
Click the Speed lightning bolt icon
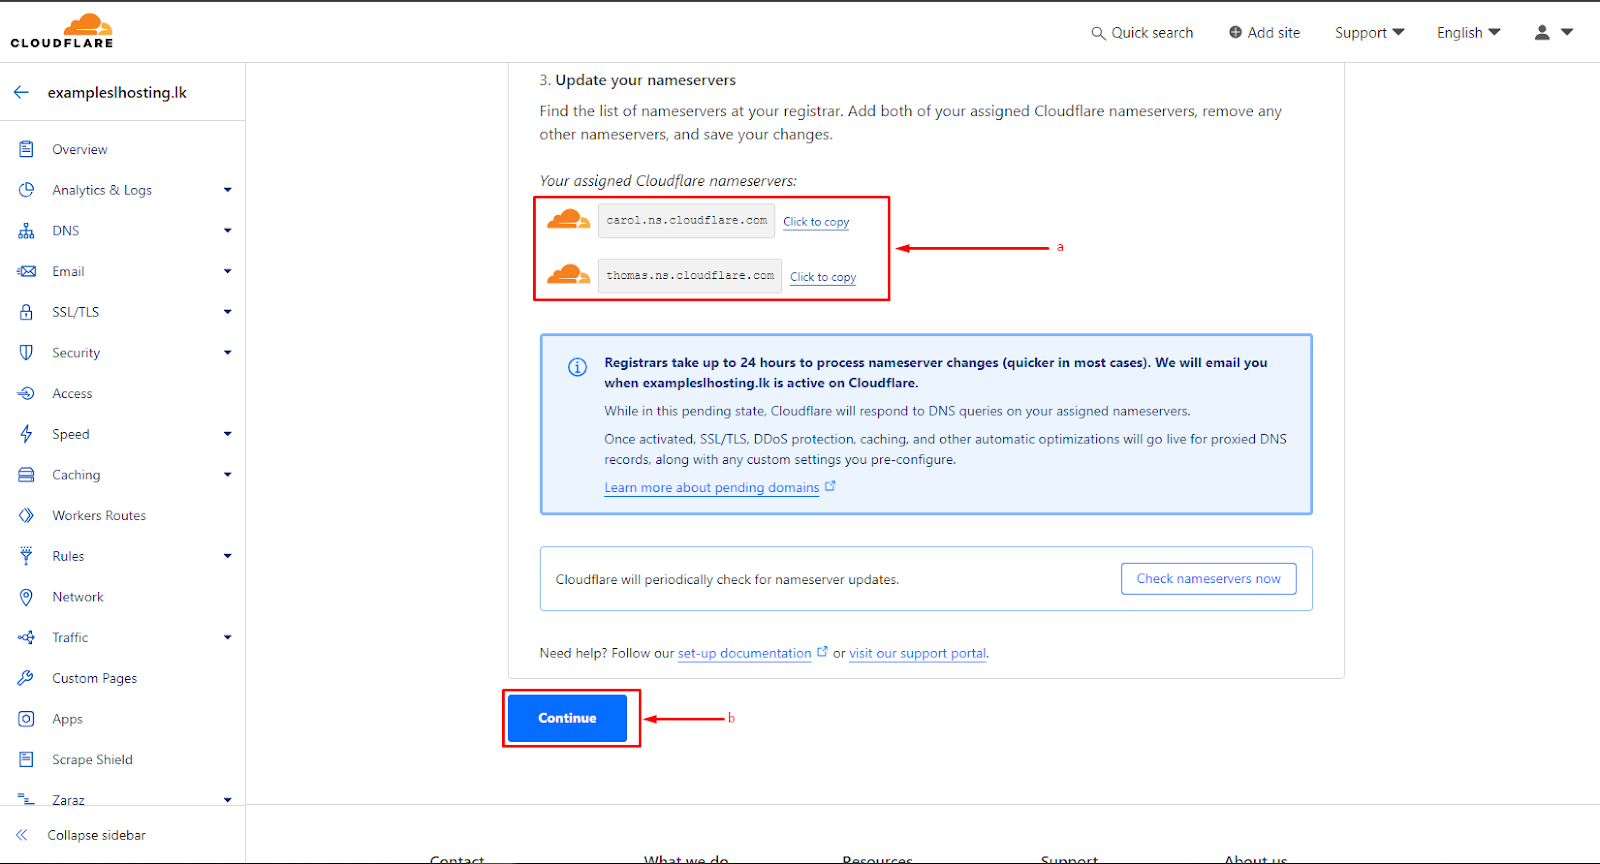point(26,434)
